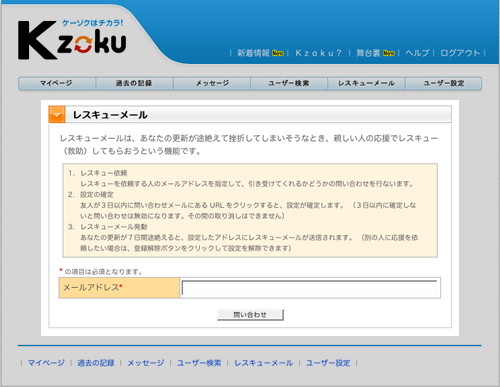Click the Kzoku logo
Viewport: 500px width, 387px height.
click(72, 39)
